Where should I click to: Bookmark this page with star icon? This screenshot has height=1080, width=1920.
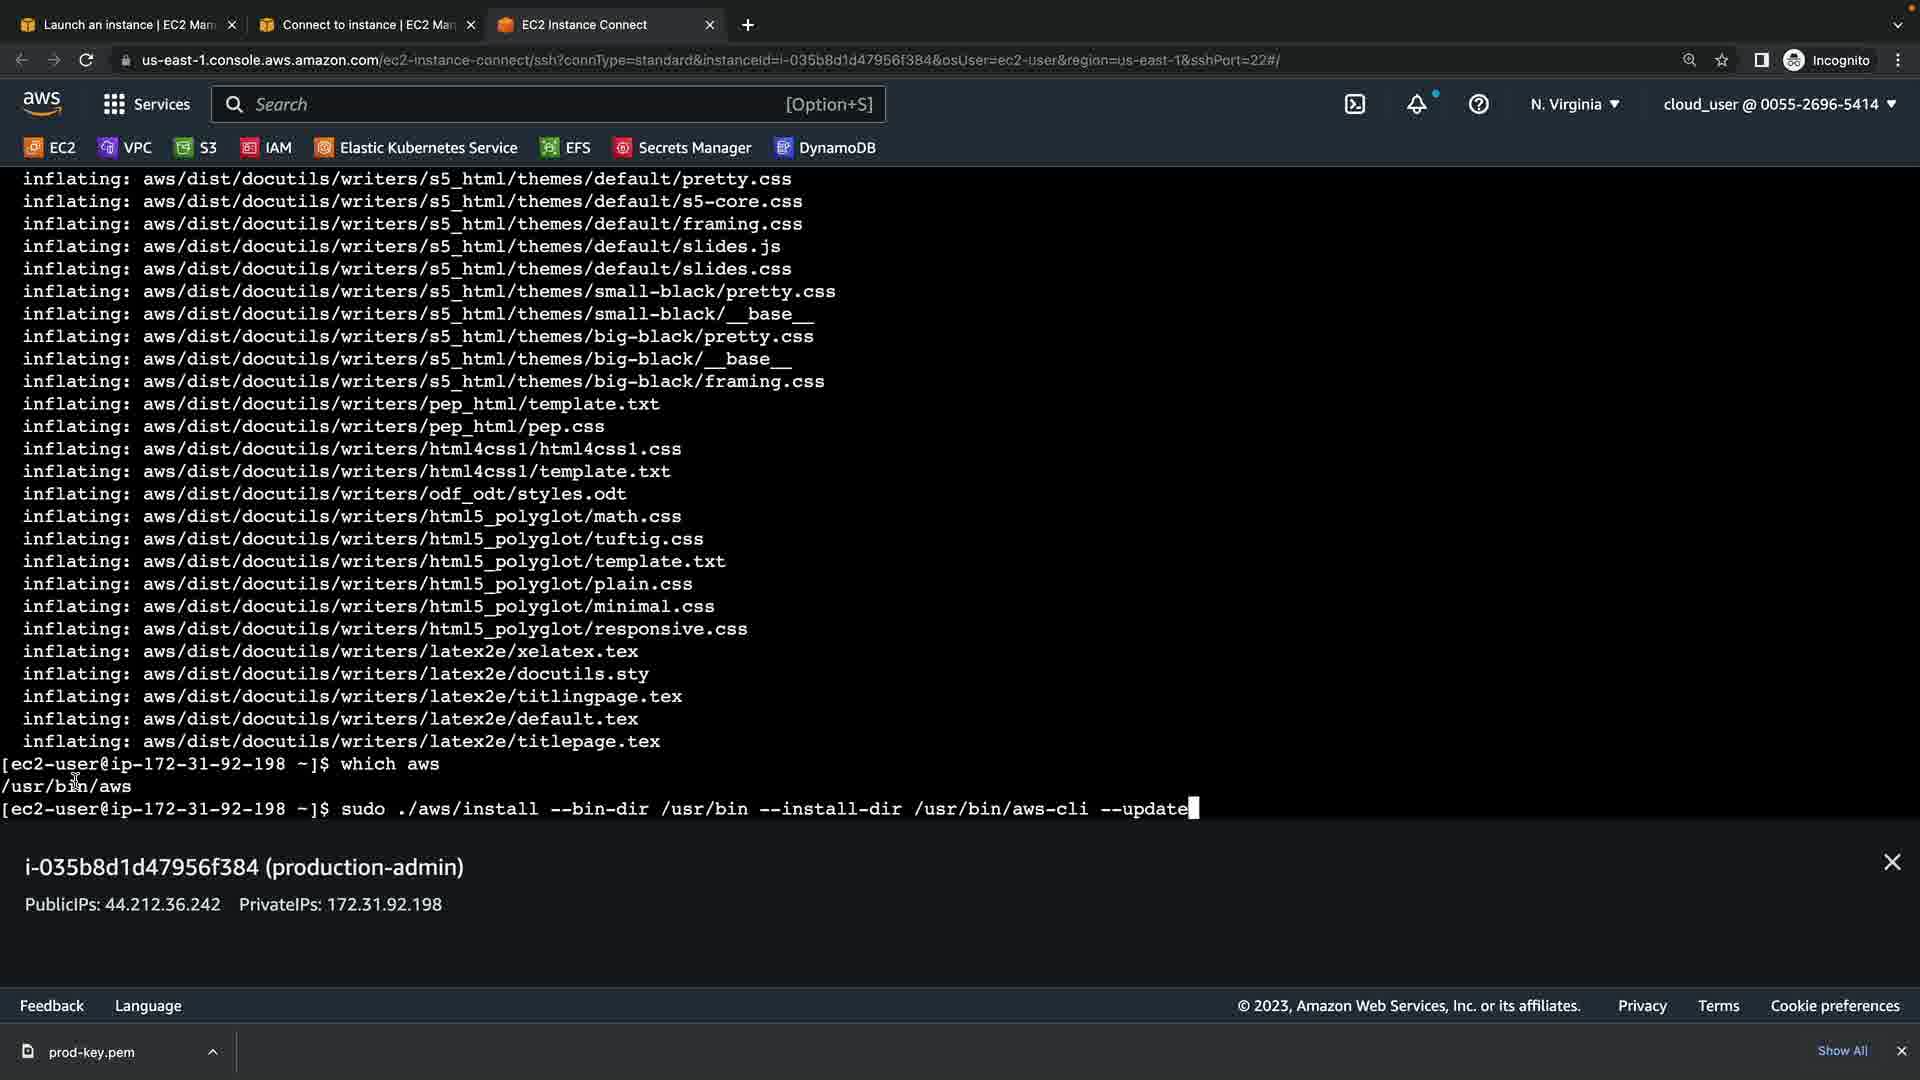coord(1721,60)
